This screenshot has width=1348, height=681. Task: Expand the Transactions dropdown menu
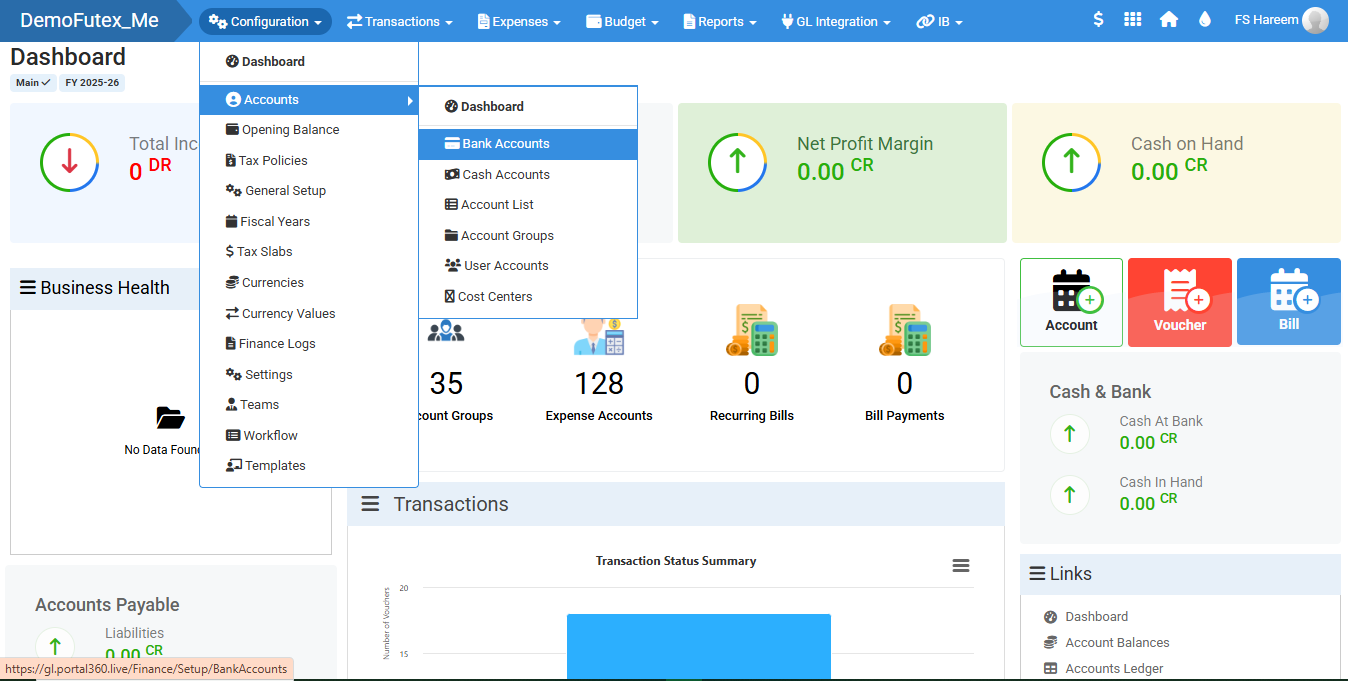400,22
